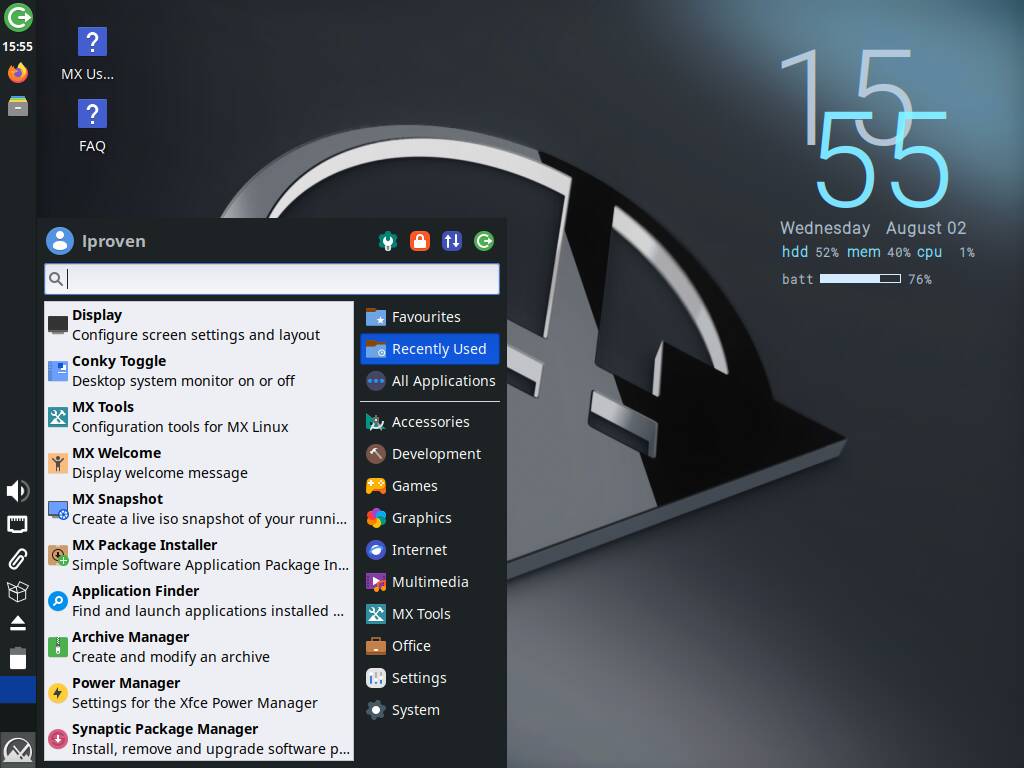Click the battery status icon in the panel

[x=18, y=658]
